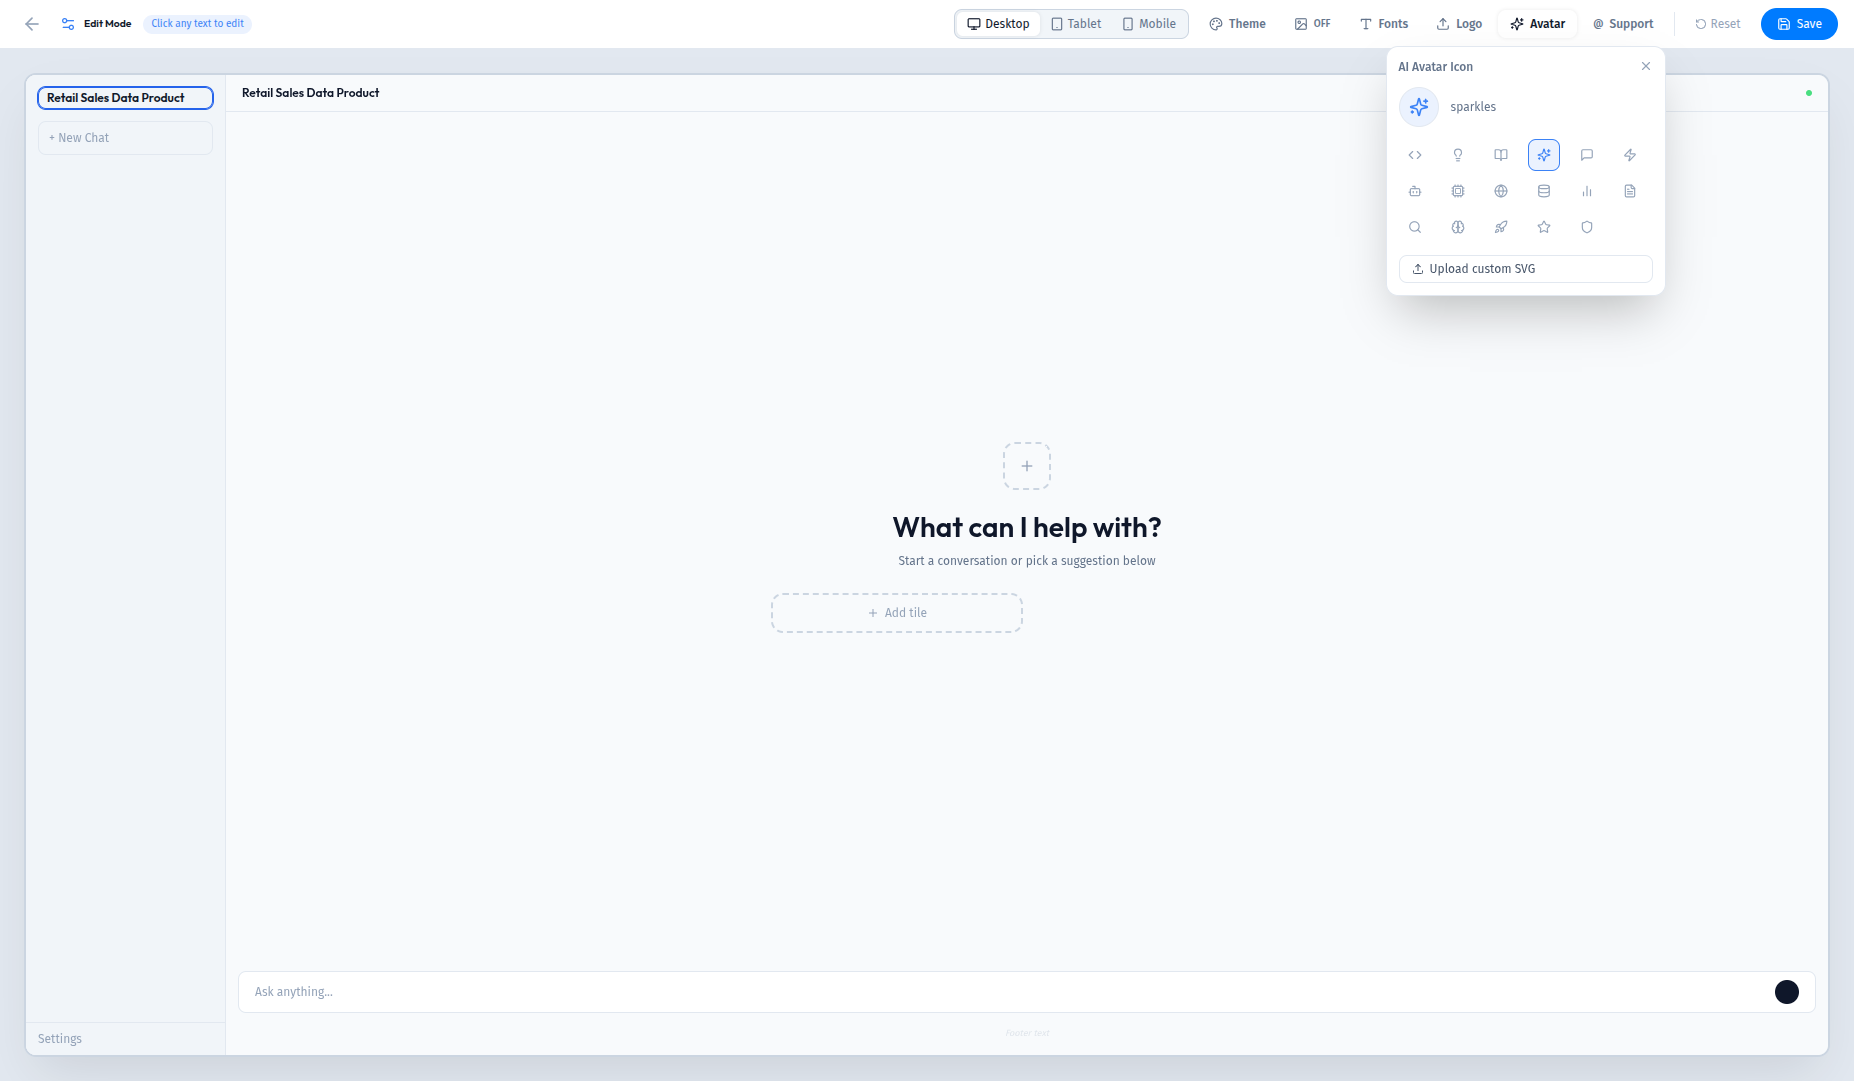This screenshot has height=1081, width=1854.
Task: Click the dark round send button
Action: (1787, 992)
